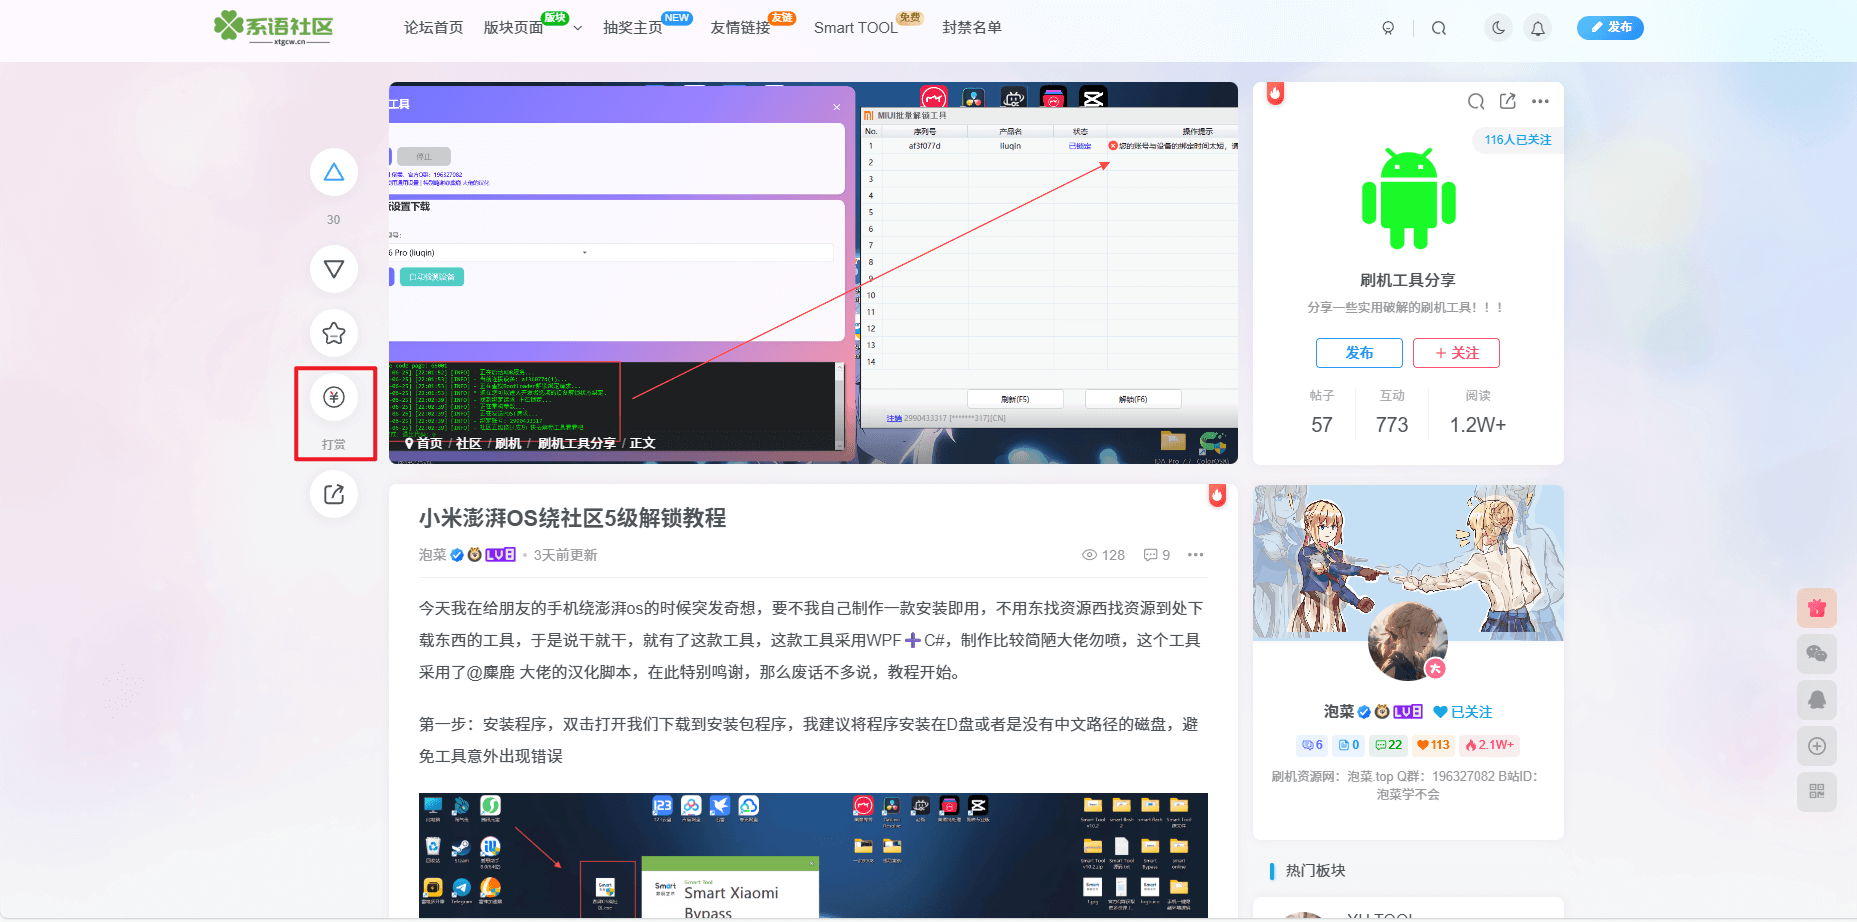Screen dimensions: 1857x922
Task: Open the 打赏 reward yen icon
Action: pos(334,398)
